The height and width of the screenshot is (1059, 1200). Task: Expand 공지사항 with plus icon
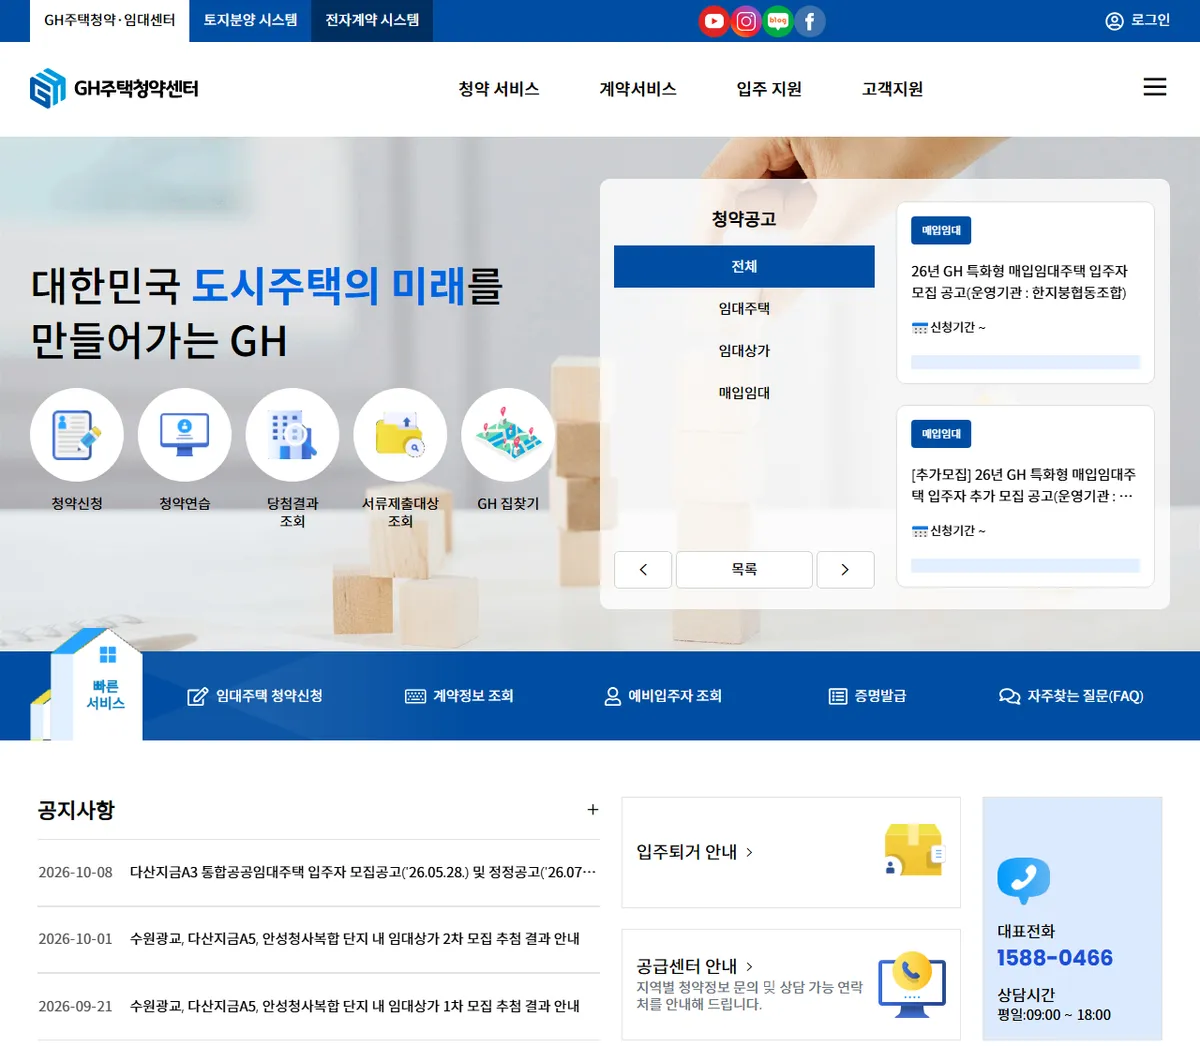coord(593,810)
